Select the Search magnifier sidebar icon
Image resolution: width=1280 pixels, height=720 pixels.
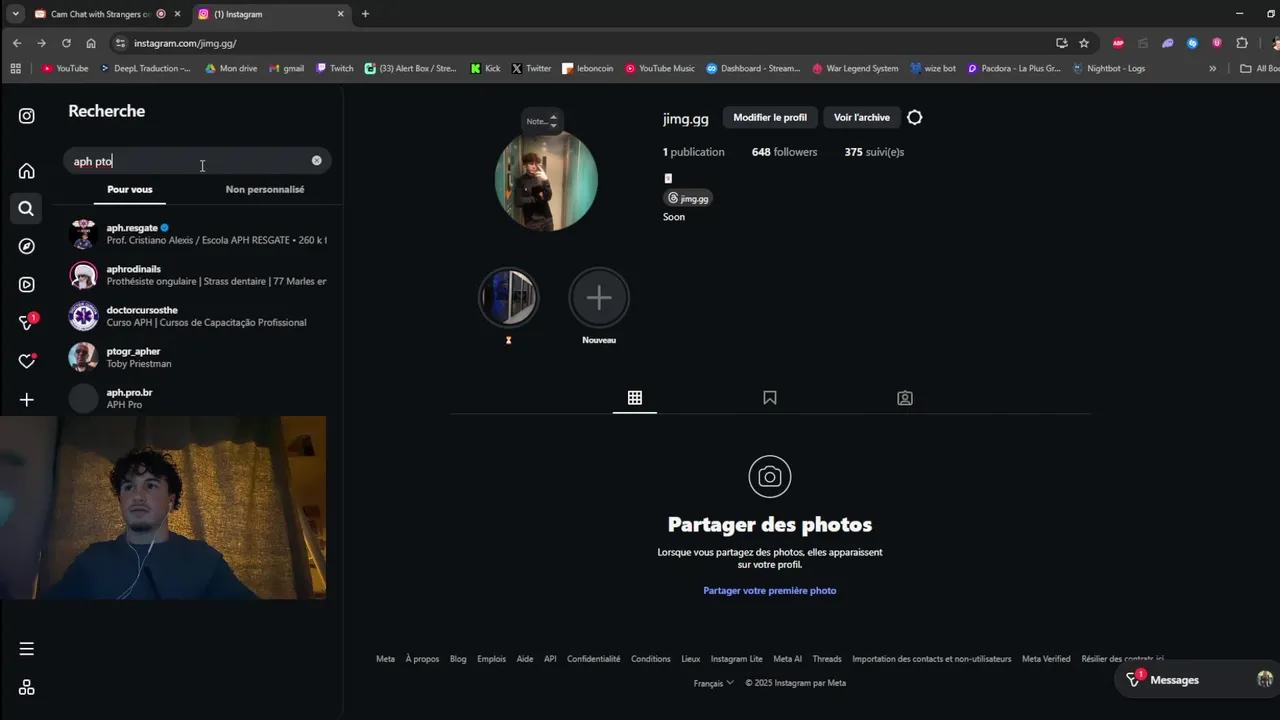pyautogui.click(x=27, y=209)
